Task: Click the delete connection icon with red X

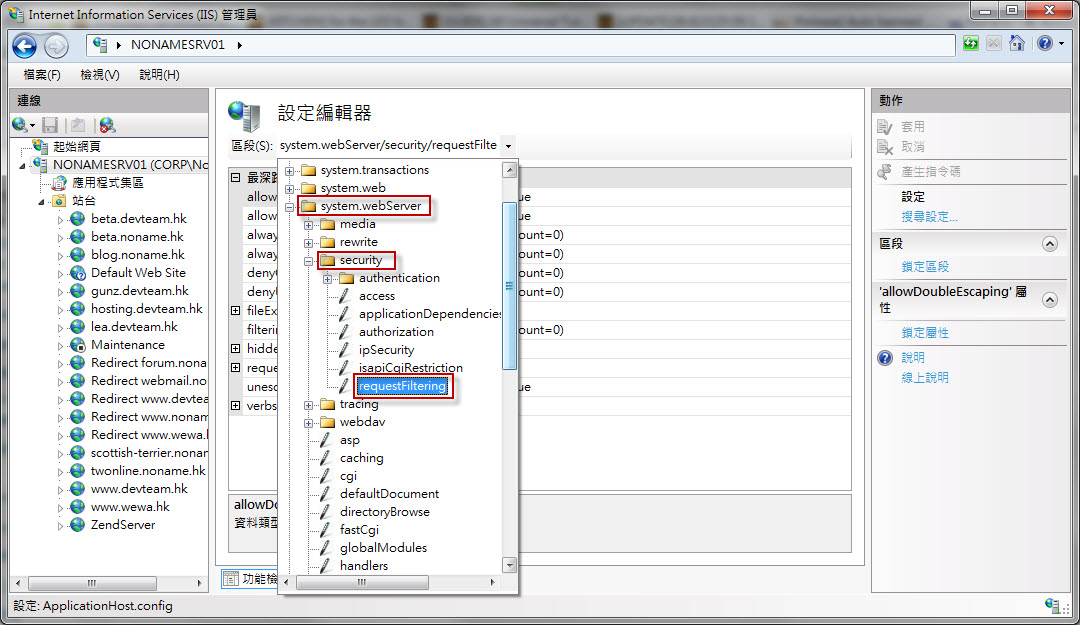Action: 107,125
